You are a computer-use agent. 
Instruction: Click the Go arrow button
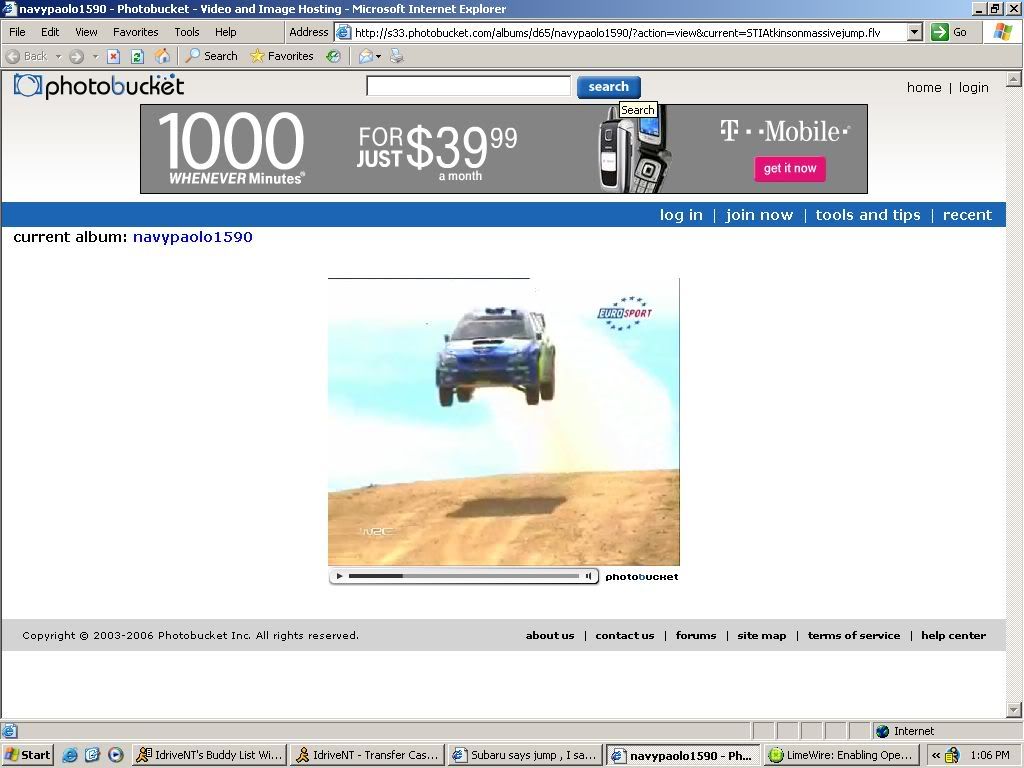[950, 32]
